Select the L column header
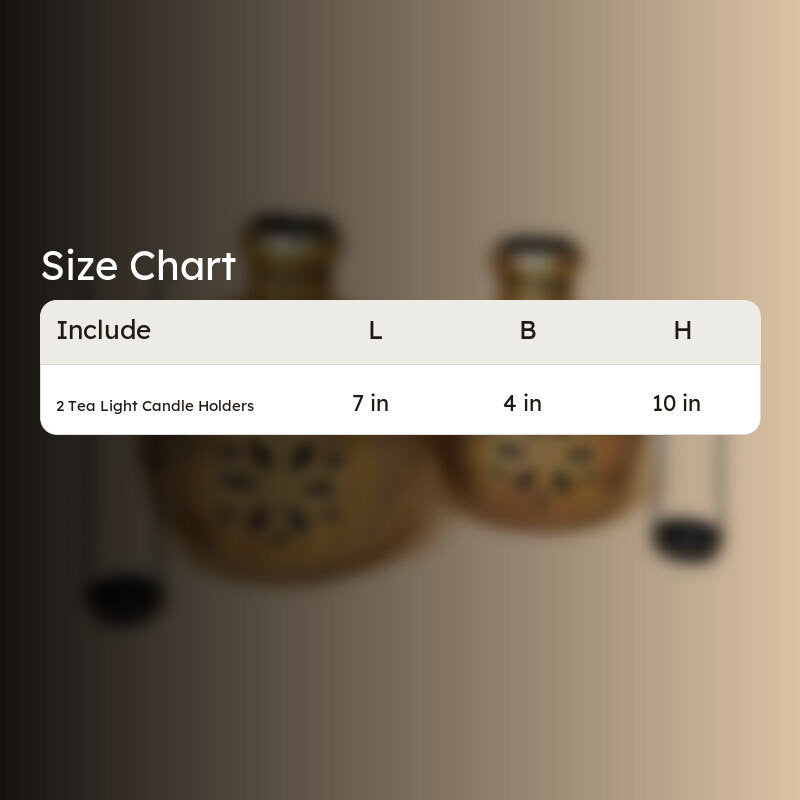Image resolution: width=800 pixels, height=800 pixels. [376, 331]
